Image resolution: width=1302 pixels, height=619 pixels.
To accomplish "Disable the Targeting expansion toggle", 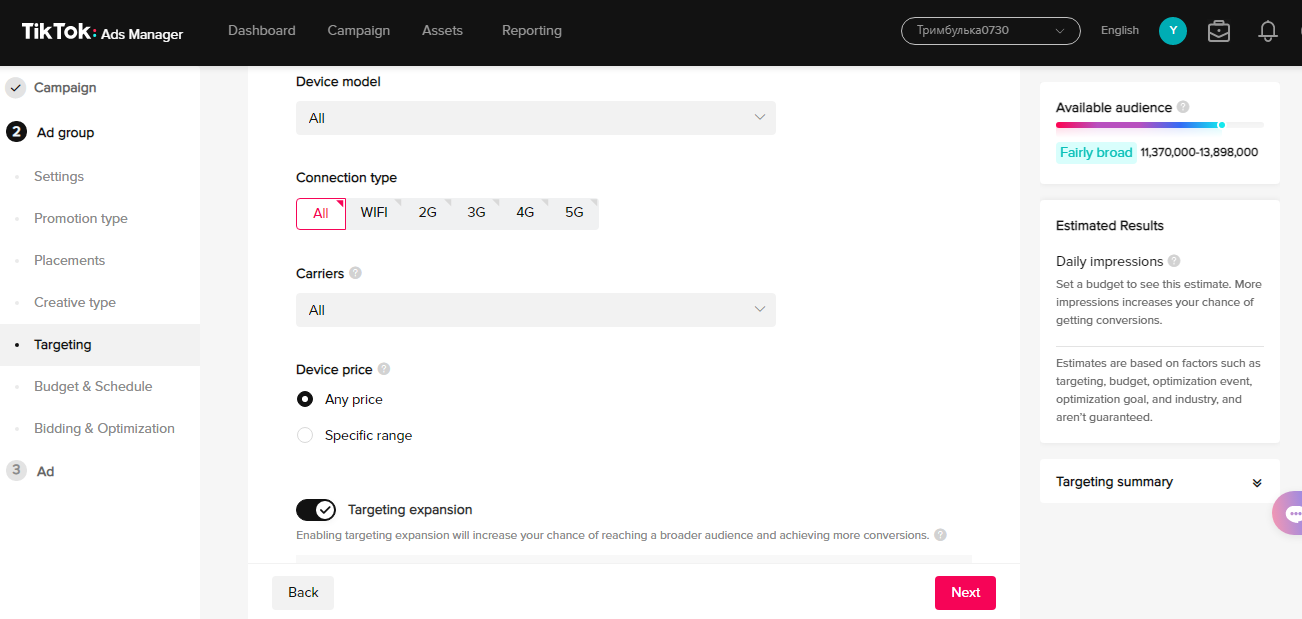I will [316, 510].
